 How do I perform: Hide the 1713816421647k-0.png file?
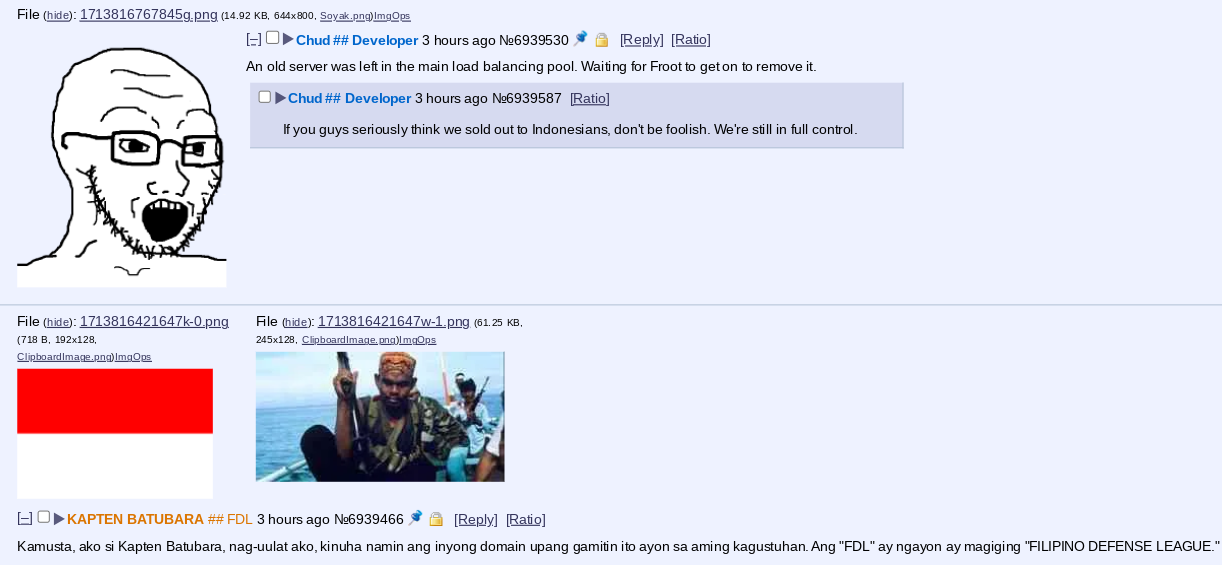(x=59, y=322)
